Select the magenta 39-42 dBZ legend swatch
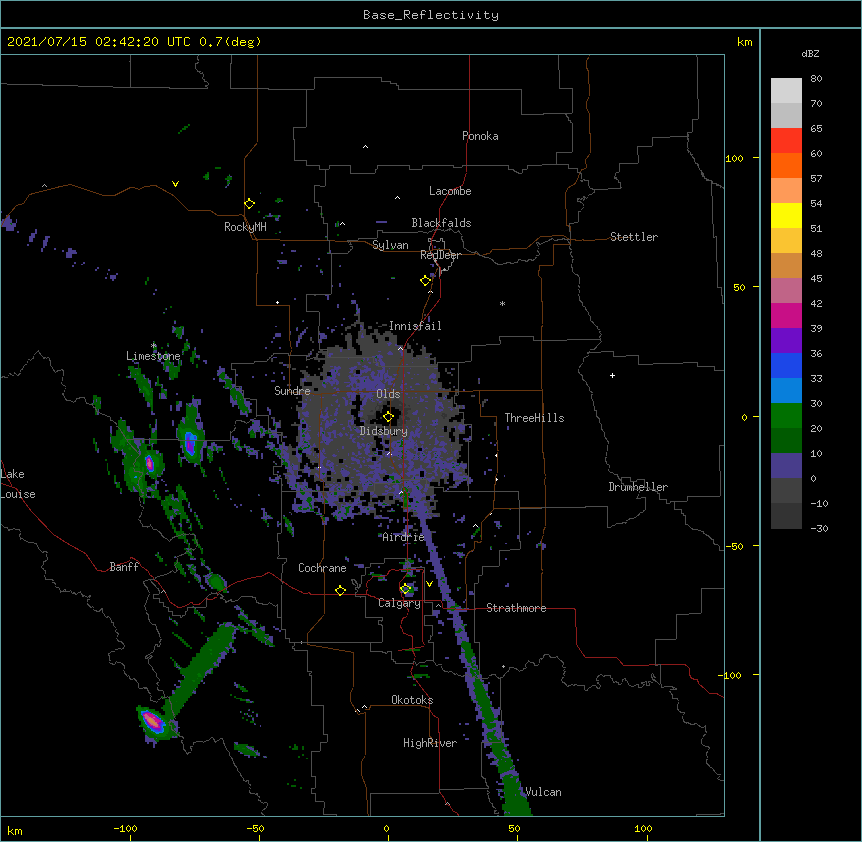The image size is (862, 842). 786,315
